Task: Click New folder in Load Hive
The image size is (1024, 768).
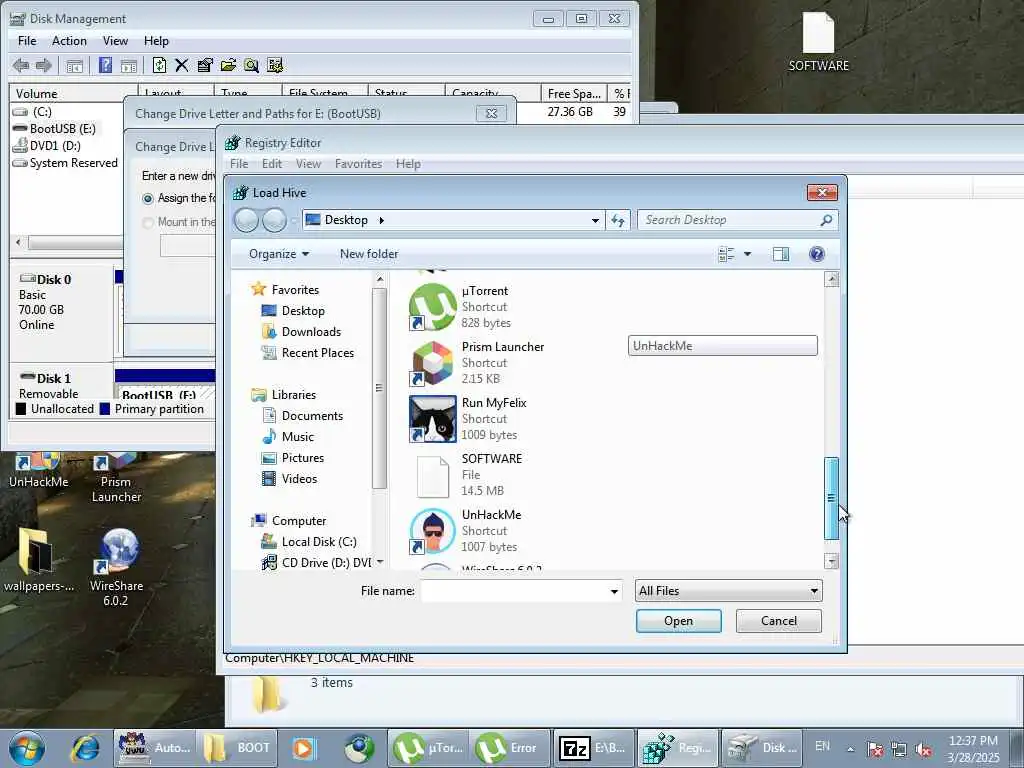Action: coord(369,254)
